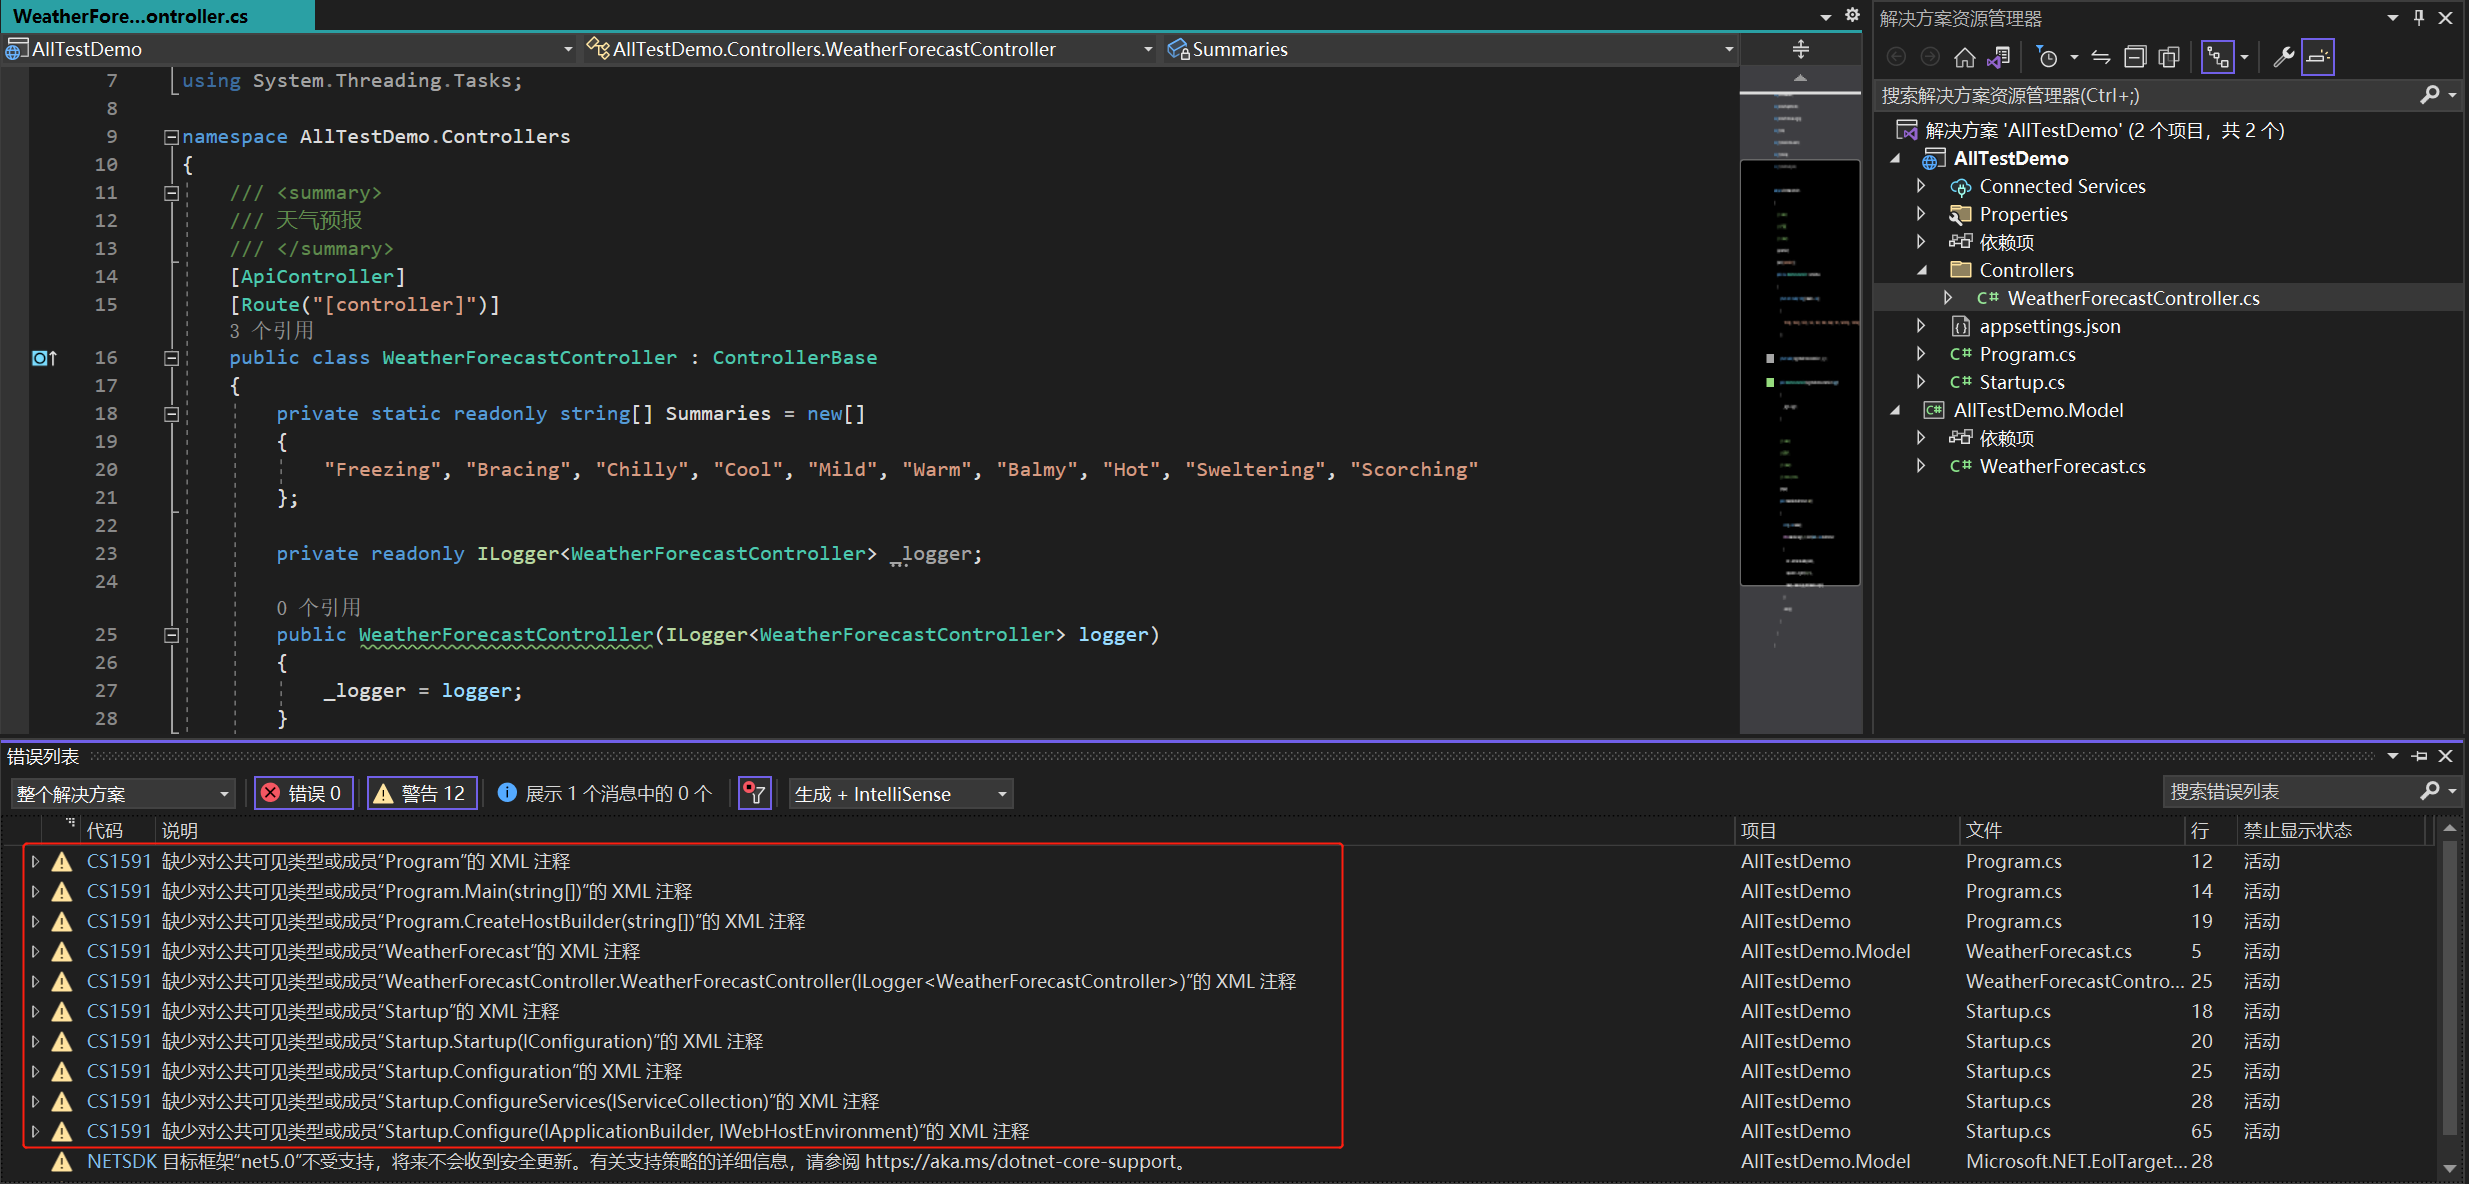
Task: Show all files icon in Solution Explorer
Action: point(2169,58)
